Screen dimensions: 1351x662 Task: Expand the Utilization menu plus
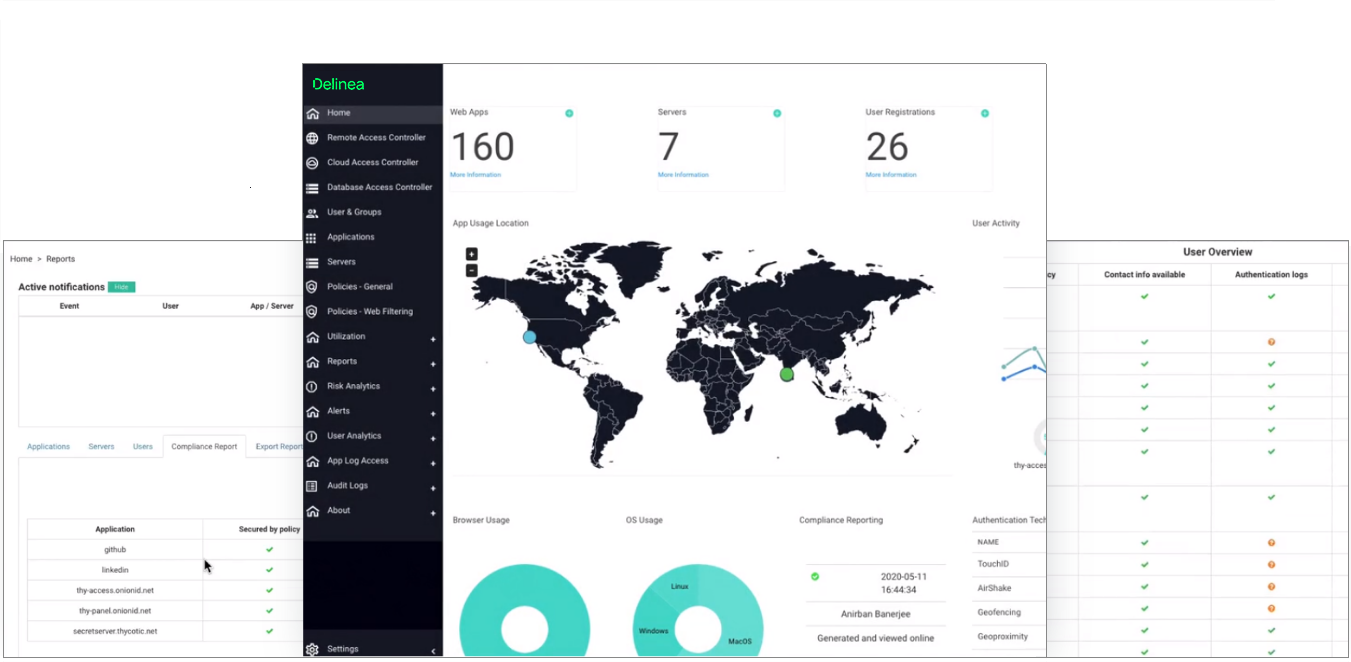pos(433,340)
